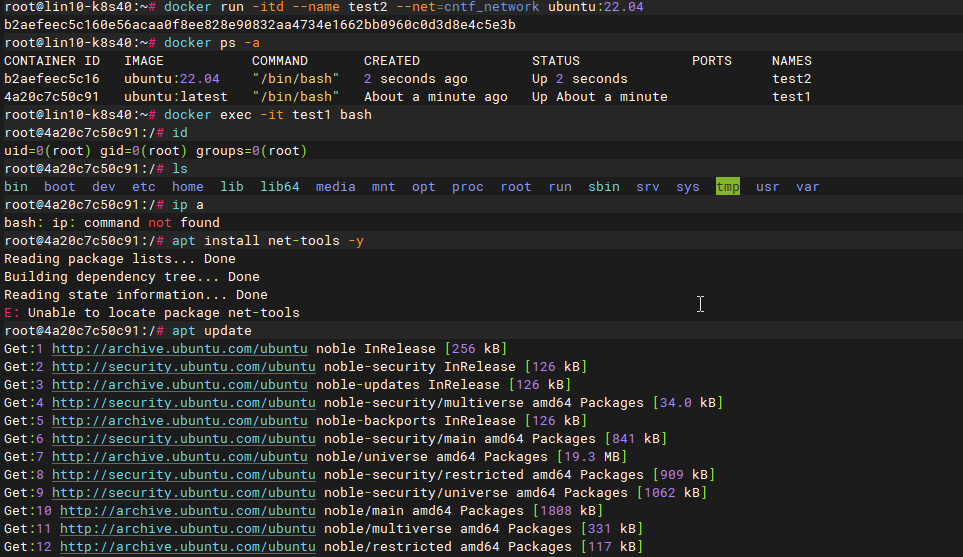Click the long container hash b2aefeec5c160e56...
The image size is (963, 557).
[260, 25]
